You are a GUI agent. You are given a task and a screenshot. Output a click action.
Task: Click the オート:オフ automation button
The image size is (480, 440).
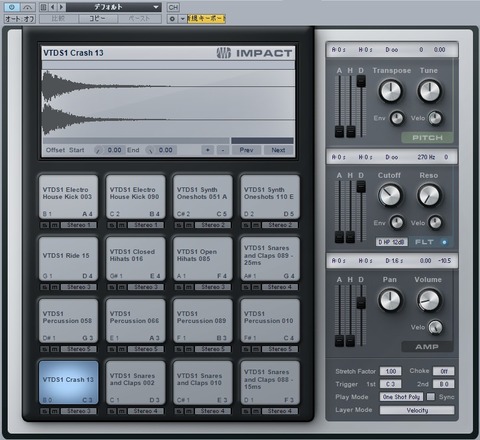(x=20, y=19)
